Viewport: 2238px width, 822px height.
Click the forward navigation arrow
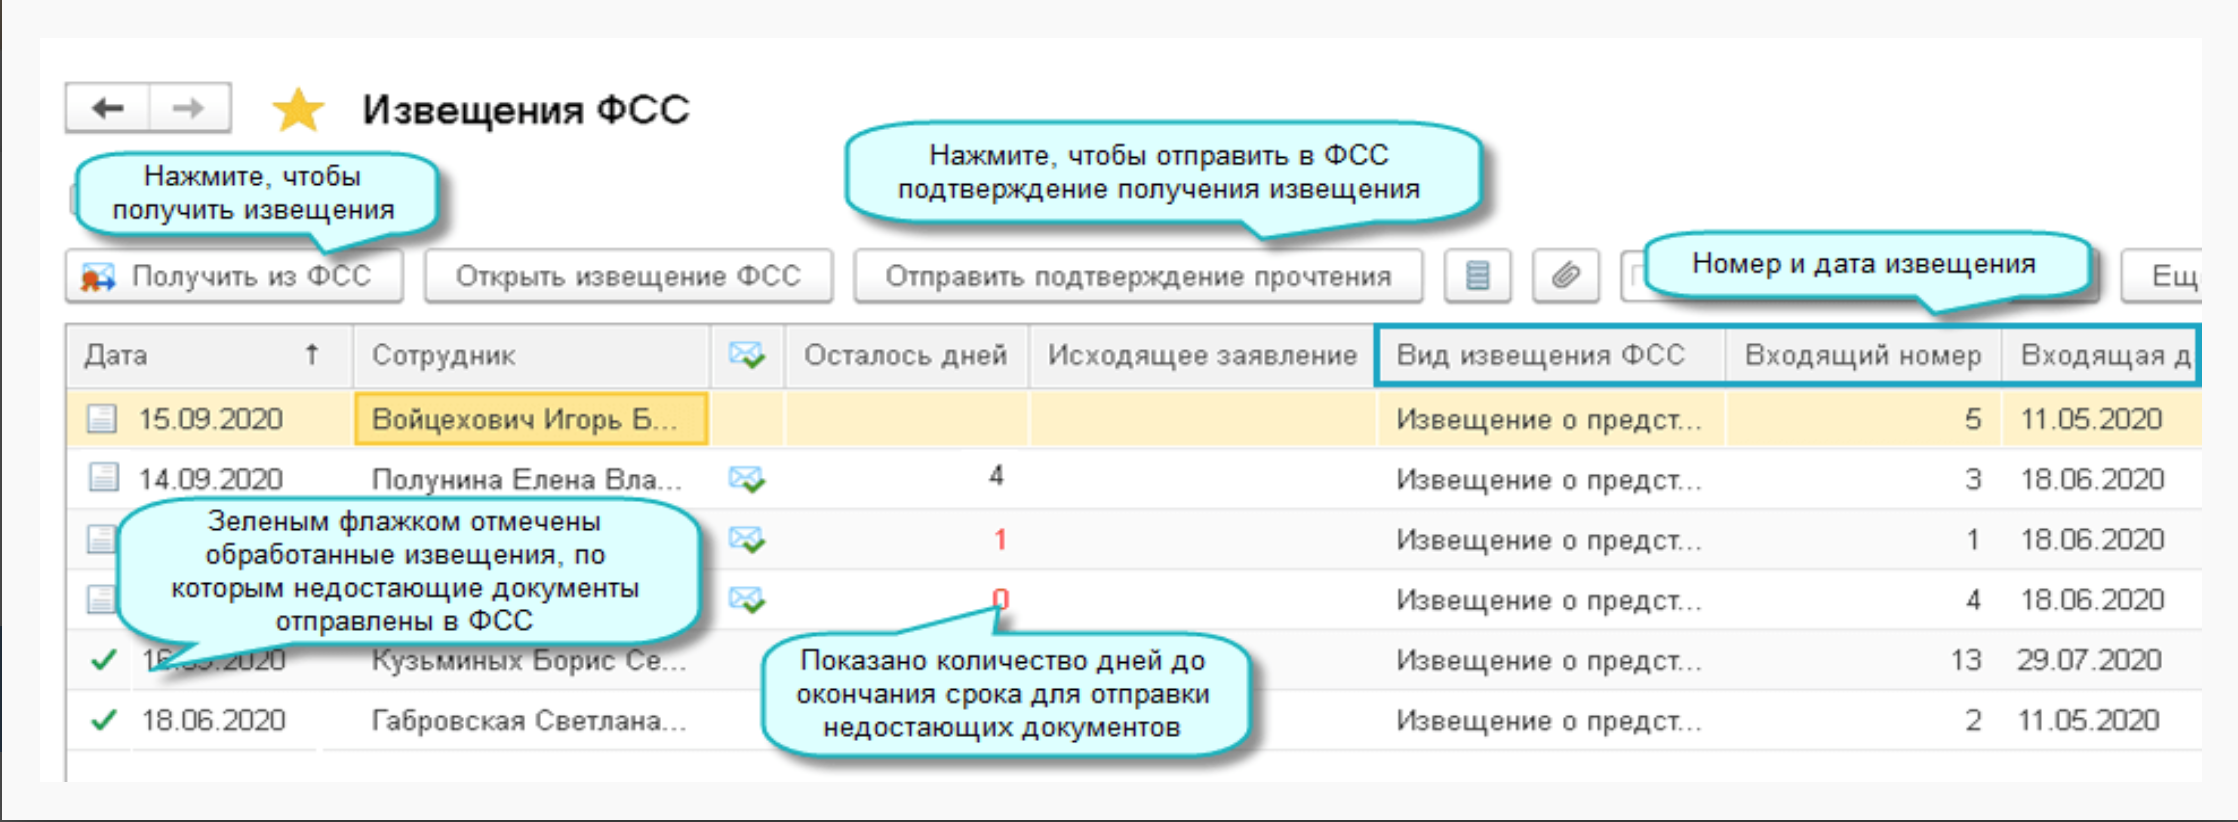point(189,108)
